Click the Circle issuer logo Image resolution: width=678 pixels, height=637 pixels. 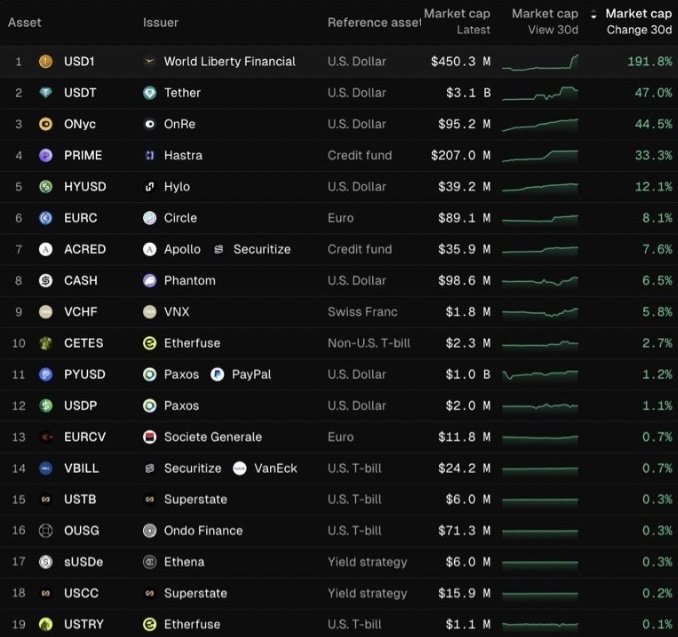click(149, 218)
